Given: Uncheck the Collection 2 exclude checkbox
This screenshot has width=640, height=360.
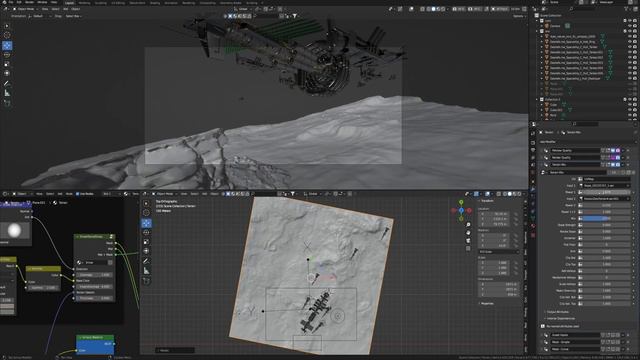Looking at the screenshot, I should tap(625, 100).
